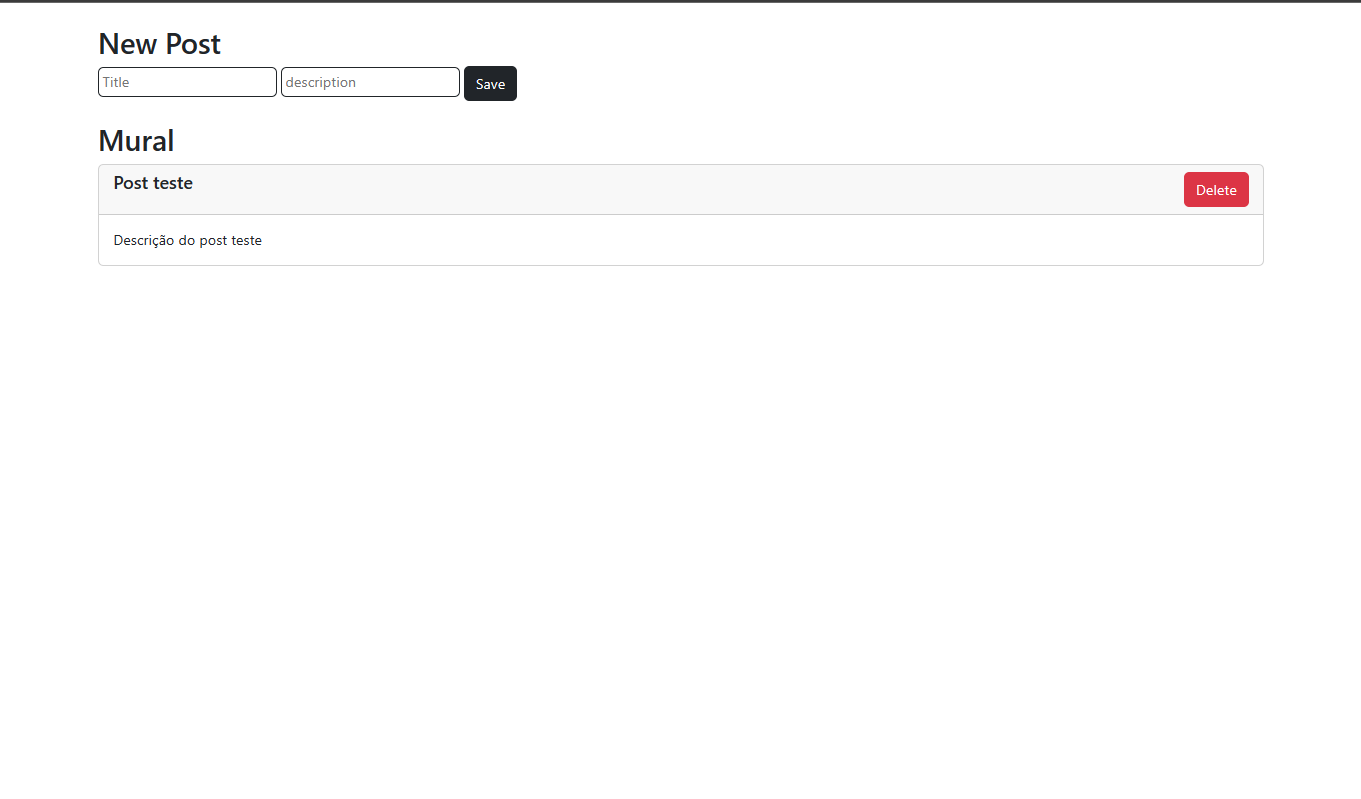Click the word 'Post' in the New Post heading
Screen dimensions: 1361x799
tap(193, 44)
